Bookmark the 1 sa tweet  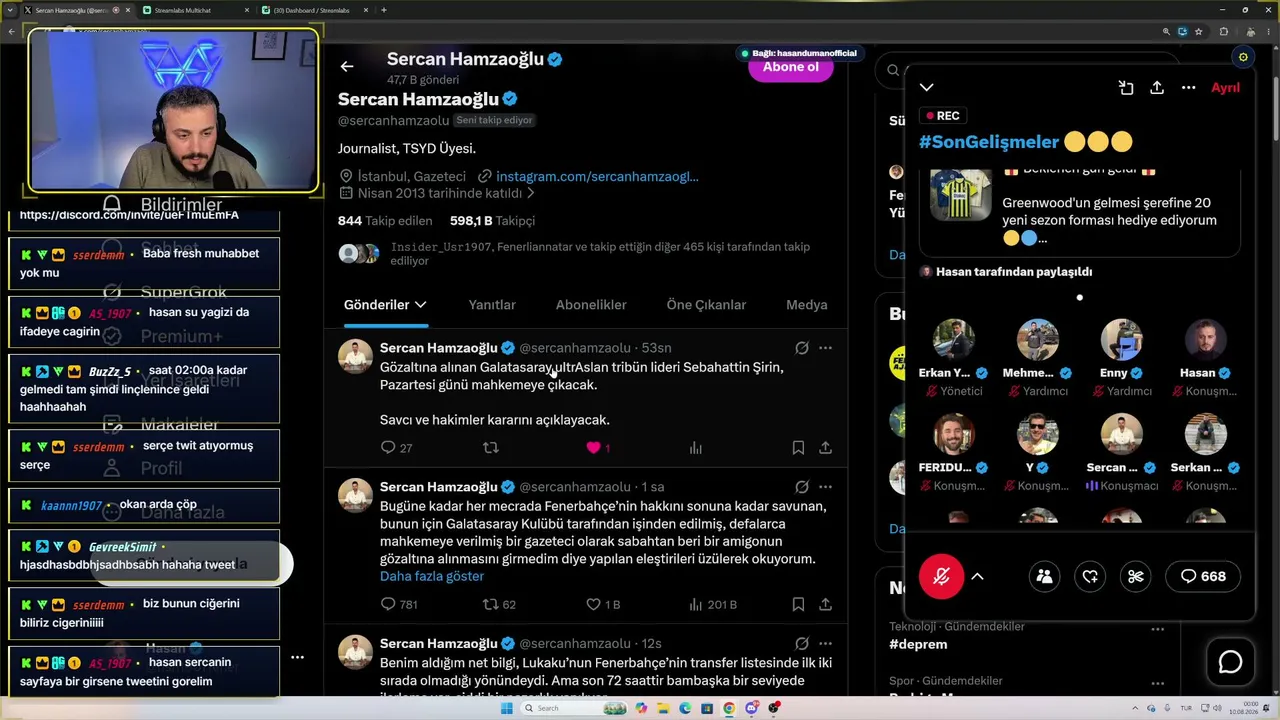[798, 604]
